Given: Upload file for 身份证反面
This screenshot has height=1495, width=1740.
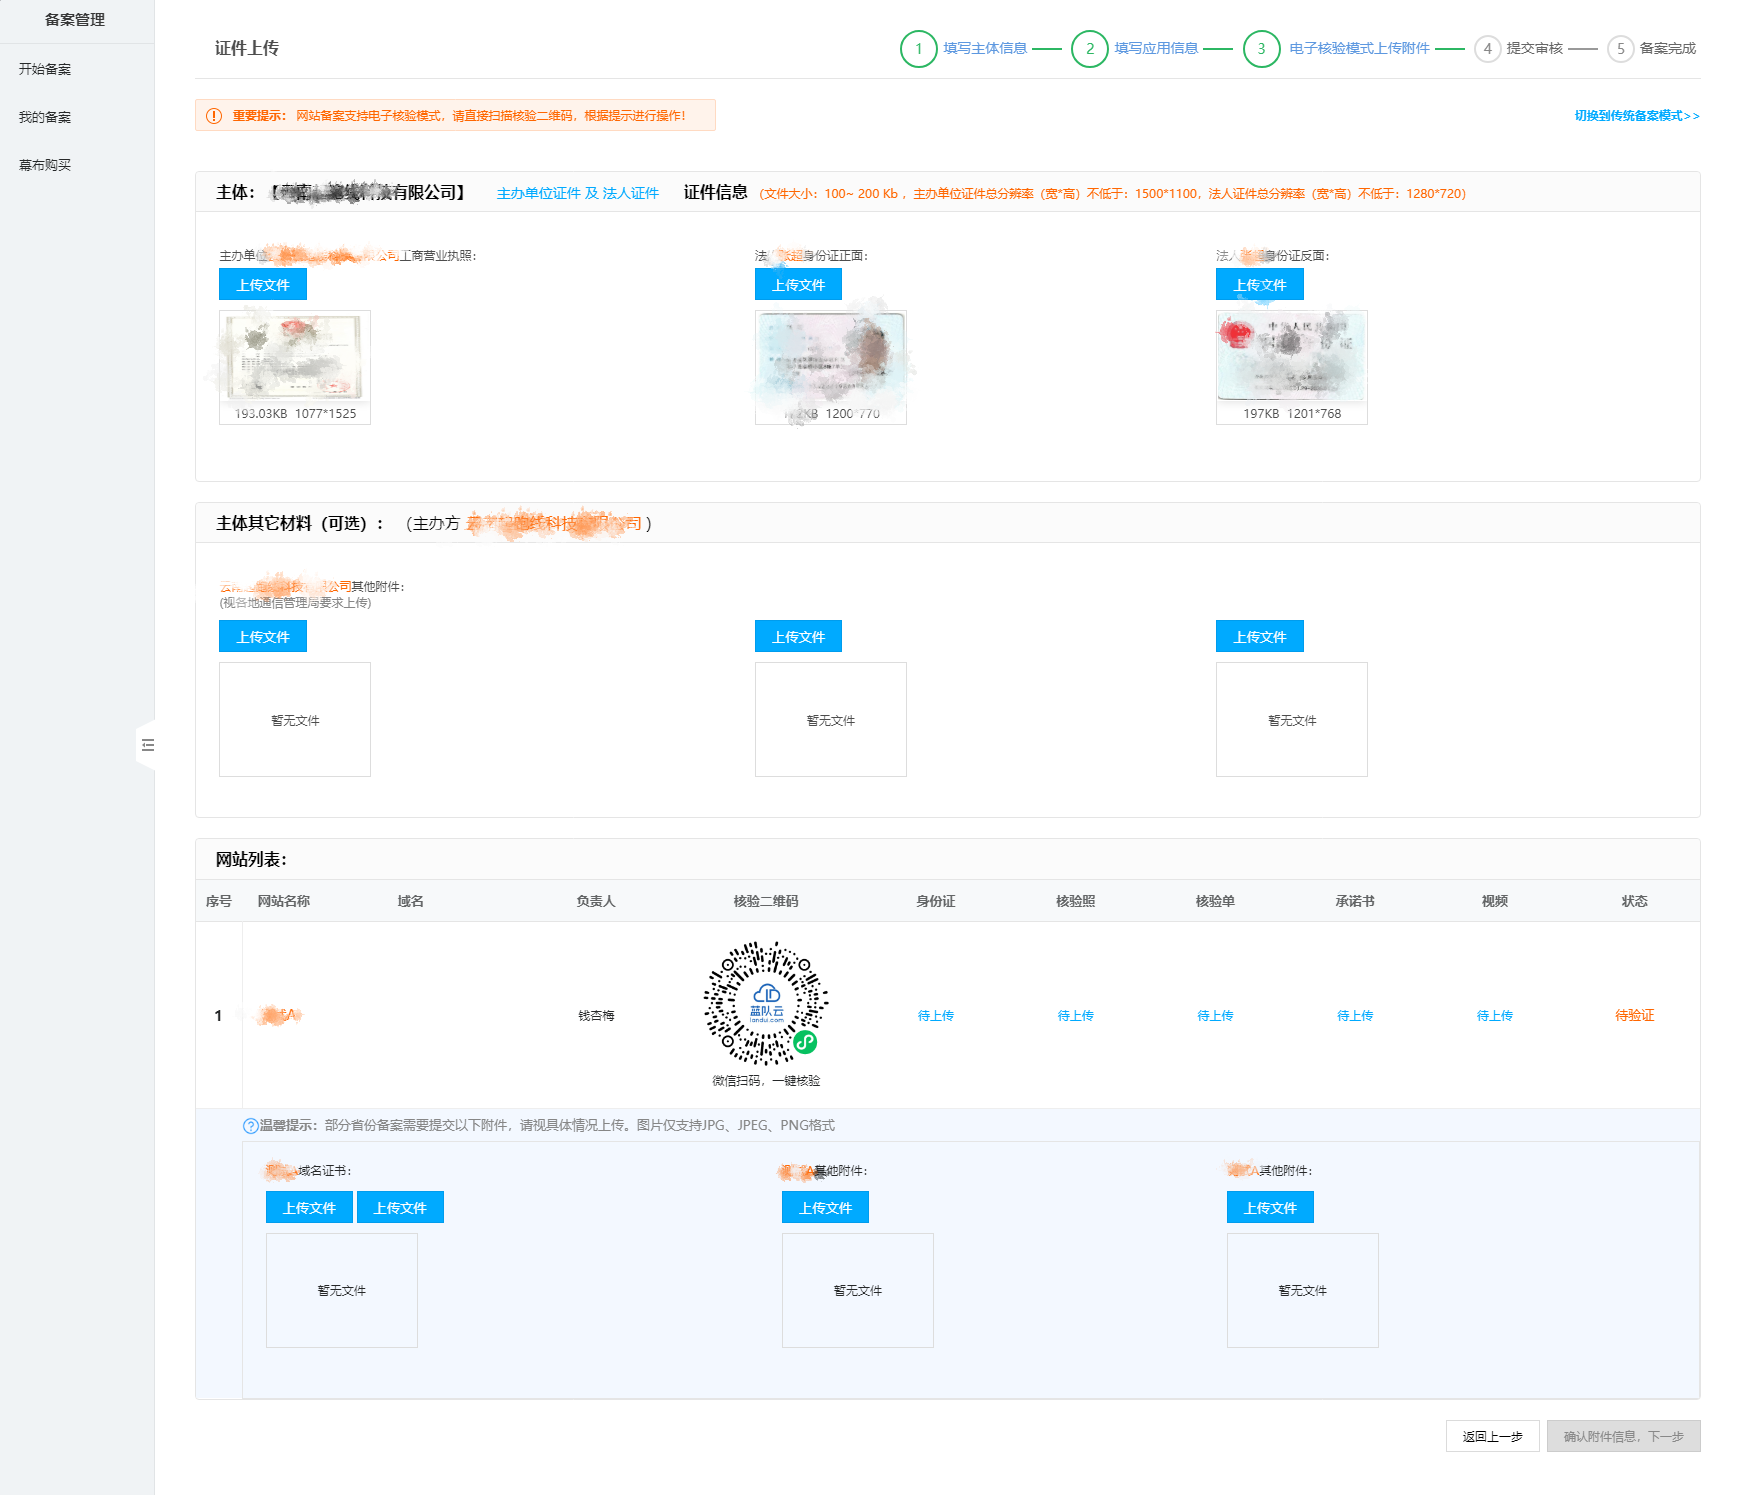Looking at the screenshot, I should pos(1260,285).
